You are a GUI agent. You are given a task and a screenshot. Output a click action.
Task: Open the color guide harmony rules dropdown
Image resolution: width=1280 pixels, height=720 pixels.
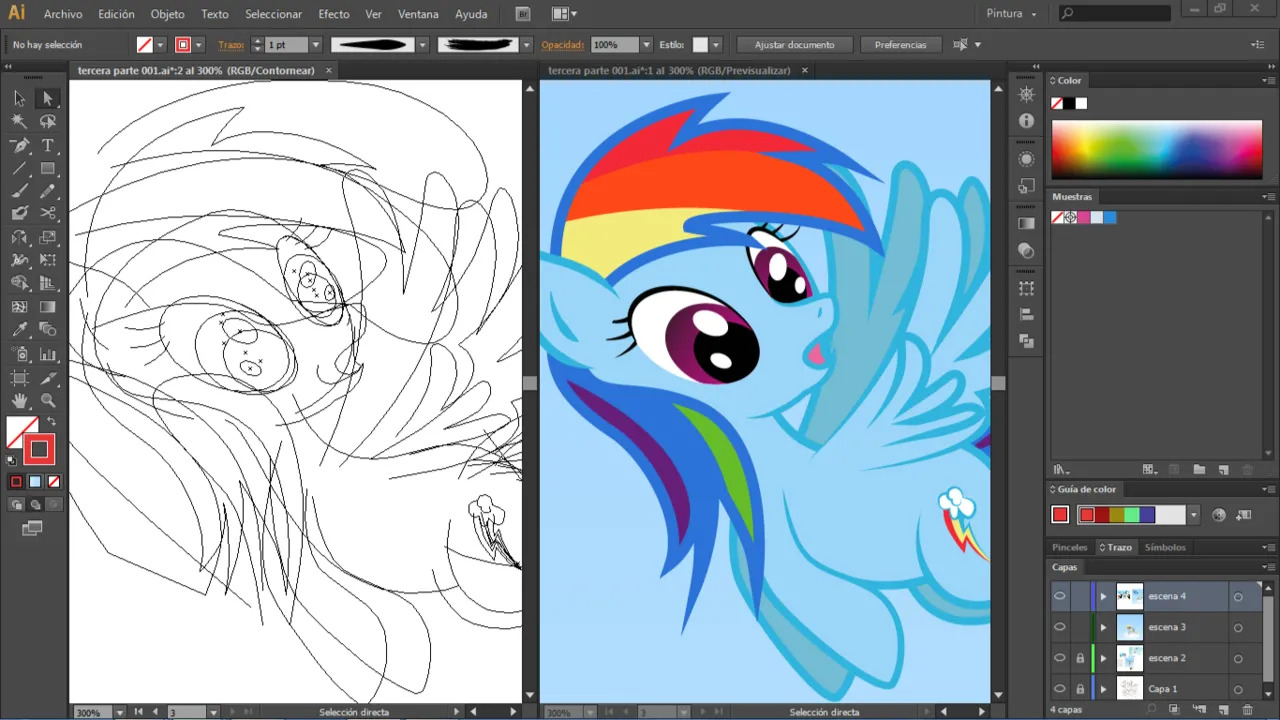coord(1193,515)
